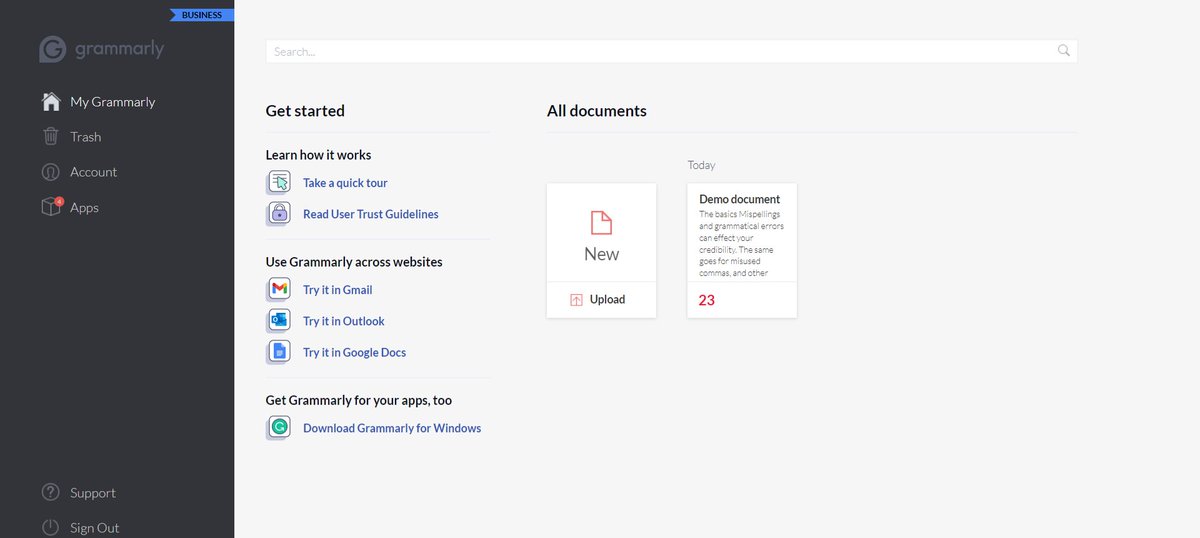Select Try it in Gmail
This screenshot has width=1200, height=538.
point(337,290)
